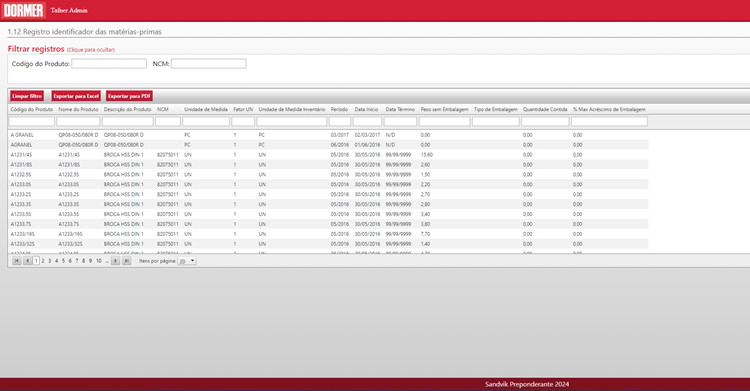The image size is (750, 391).
Task: Open the Itens por página dropdown
Action: [x=187, y=261]
